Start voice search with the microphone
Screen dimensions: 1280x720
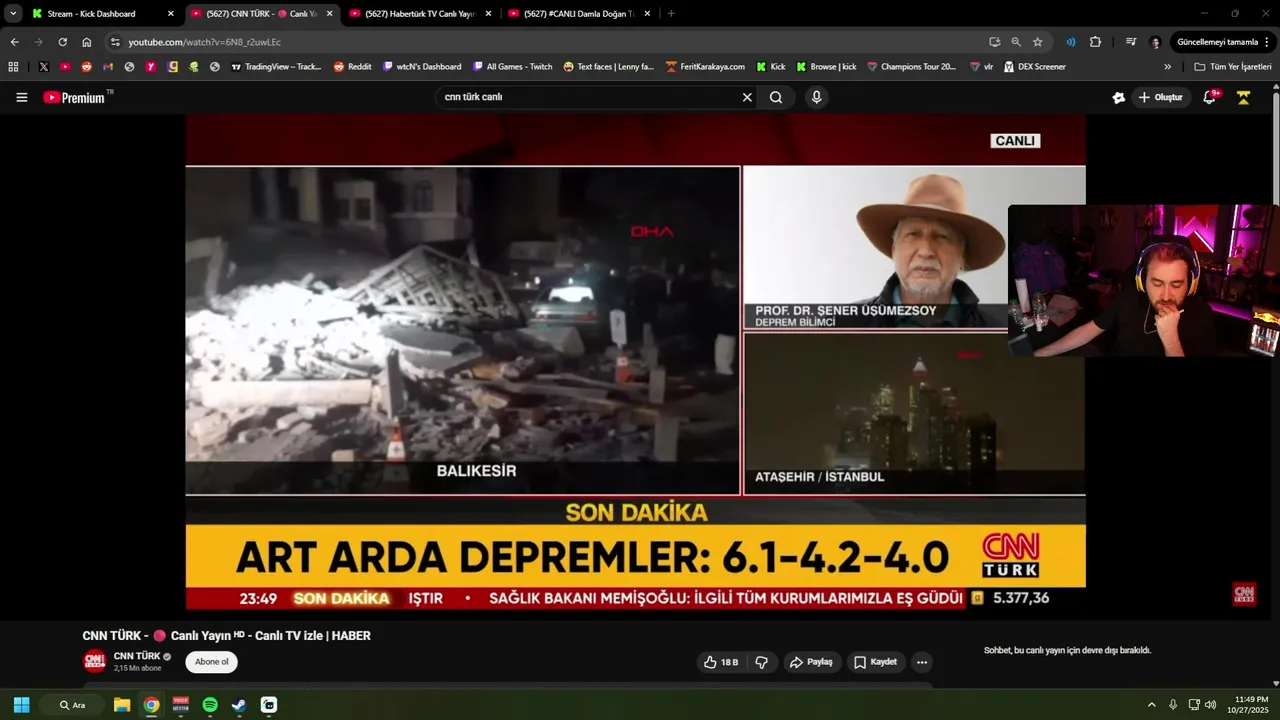pyautogui.click(x=817, y=97)
